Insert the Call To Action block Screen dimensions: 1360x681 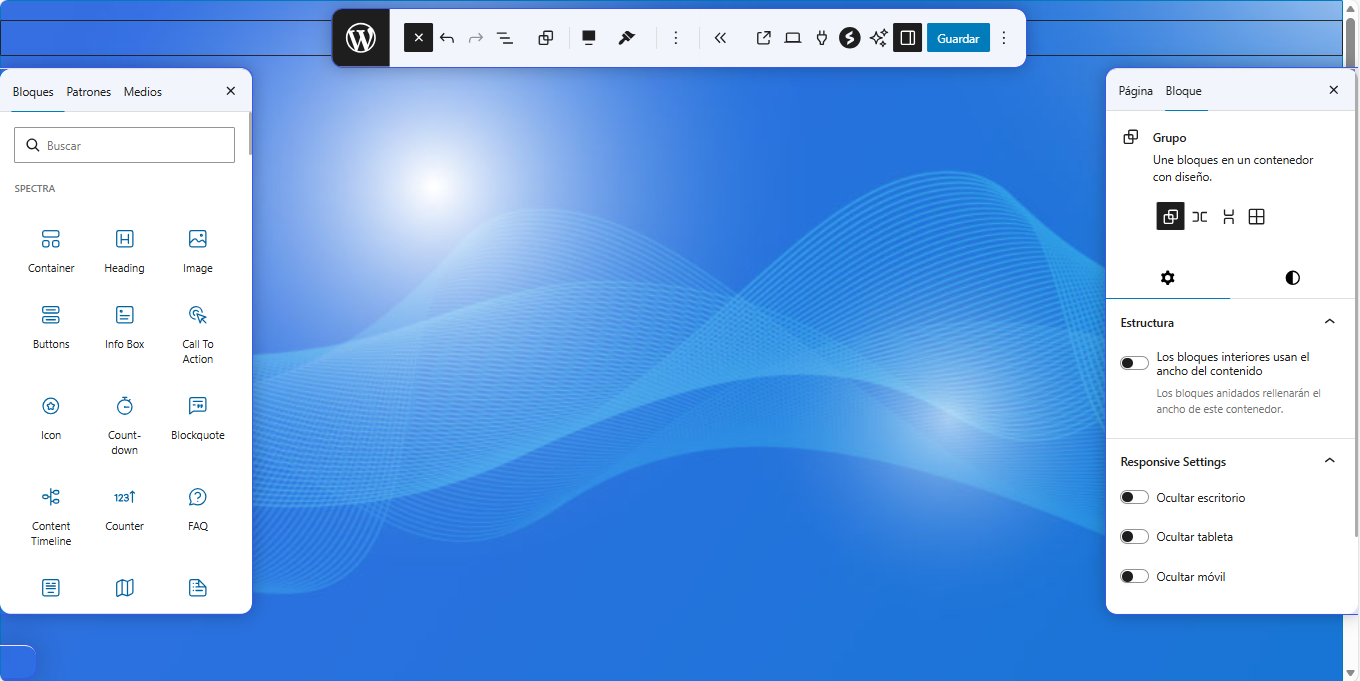click(x=198, y=334)
